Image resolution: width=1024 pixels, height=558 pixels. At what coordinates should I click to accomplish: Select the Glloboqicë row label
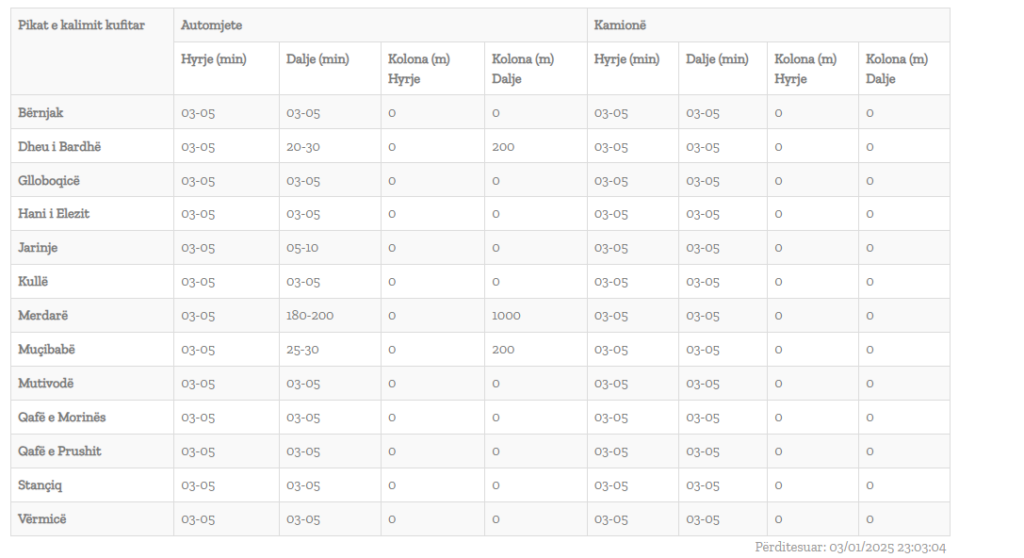click(49, 180)
